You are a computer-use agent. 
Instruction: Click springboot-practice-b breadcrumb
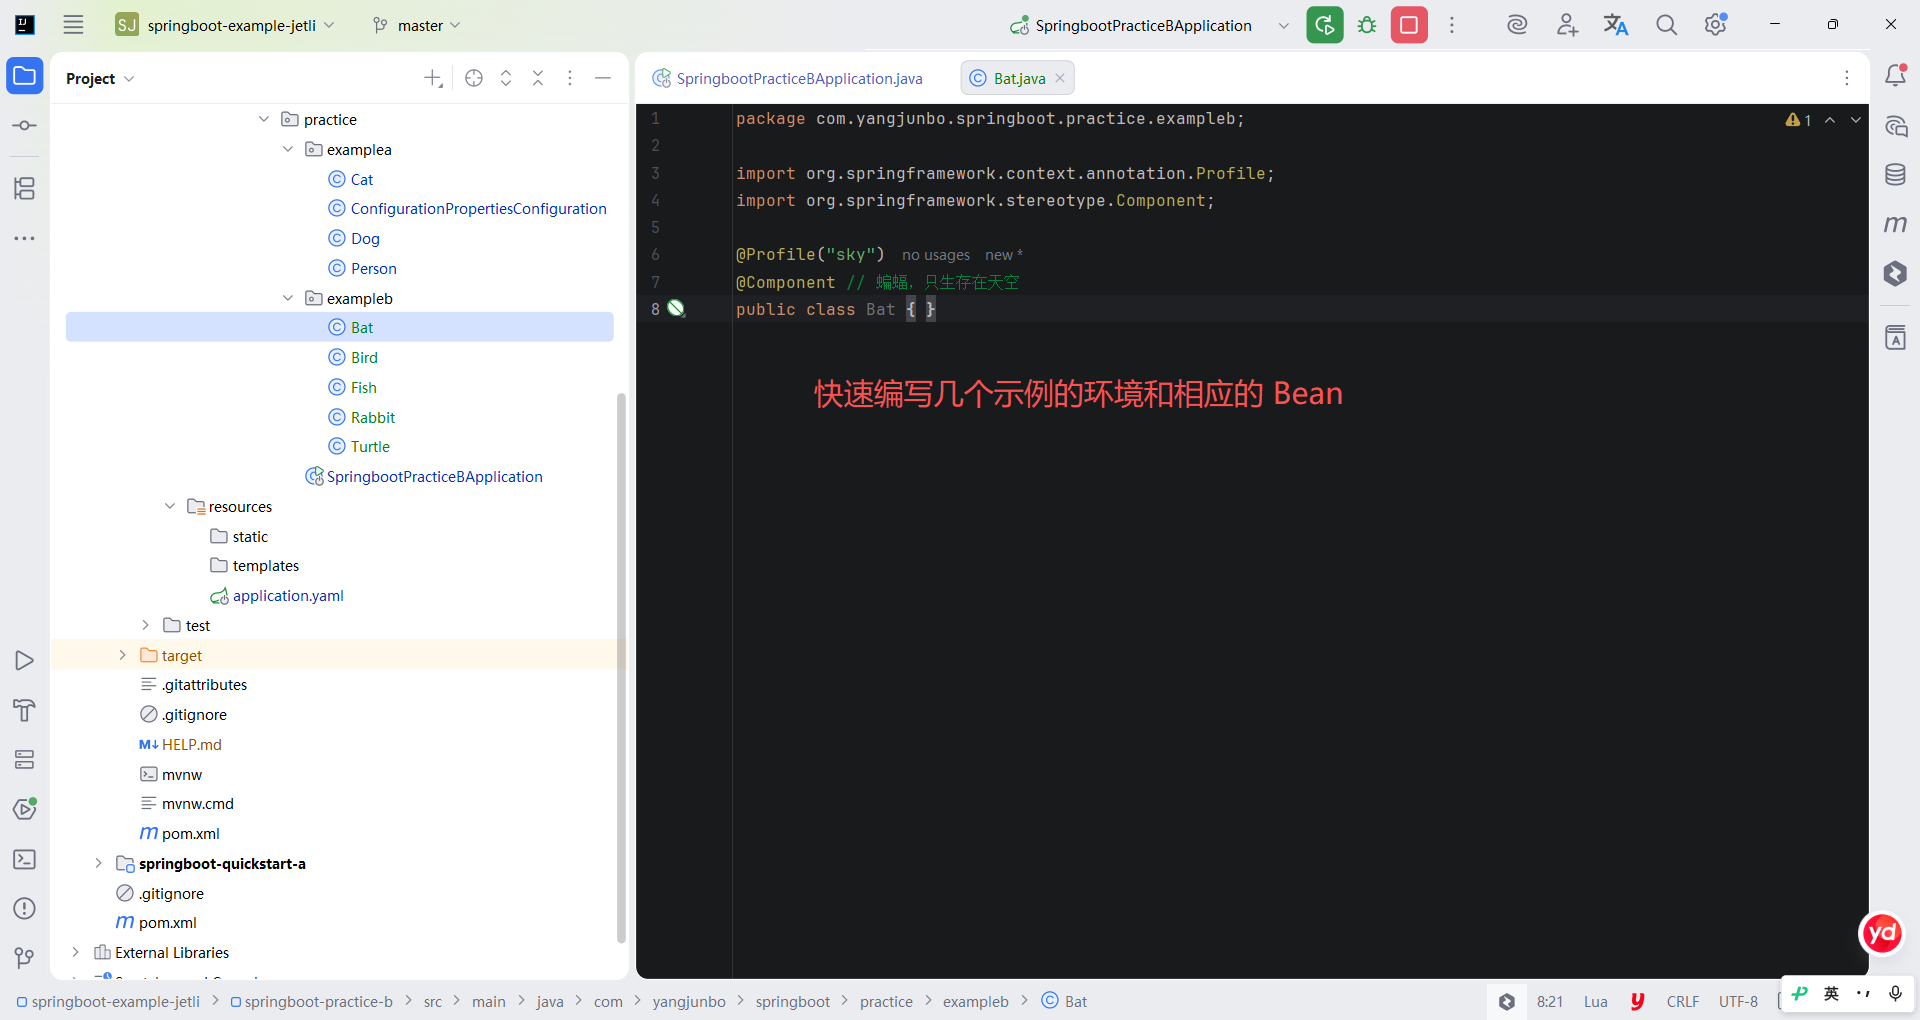click(311, 1001)
